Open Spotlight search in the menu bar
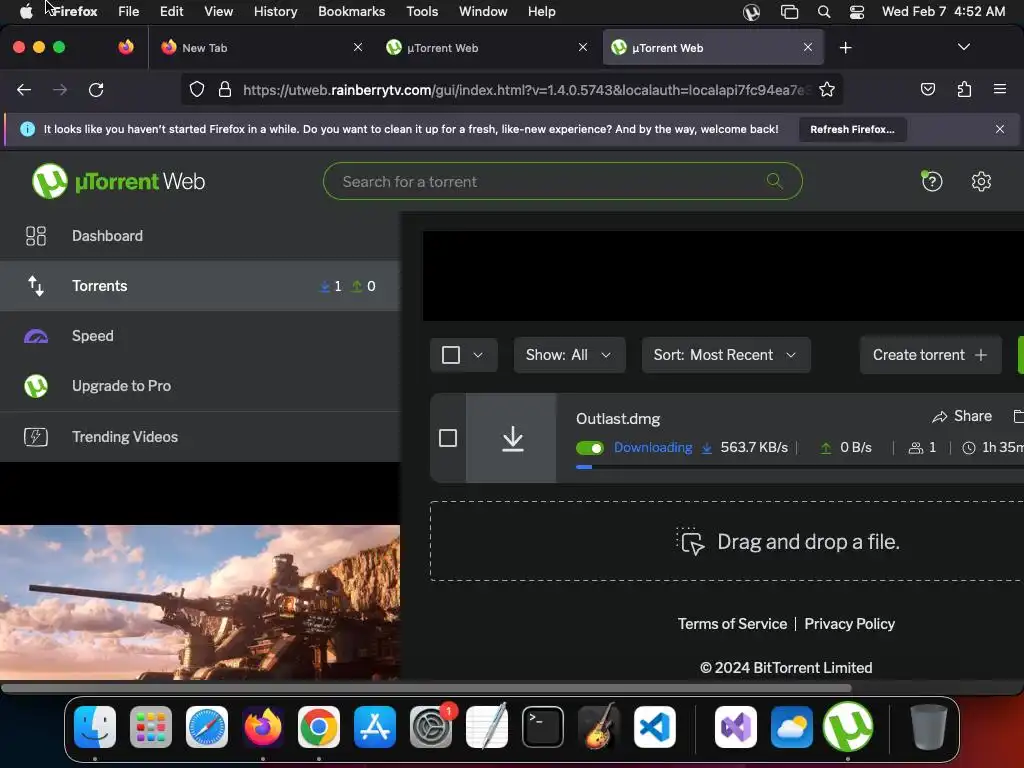Image resolution: width=1024 pixels, height=768 pixels. point(824,12)
